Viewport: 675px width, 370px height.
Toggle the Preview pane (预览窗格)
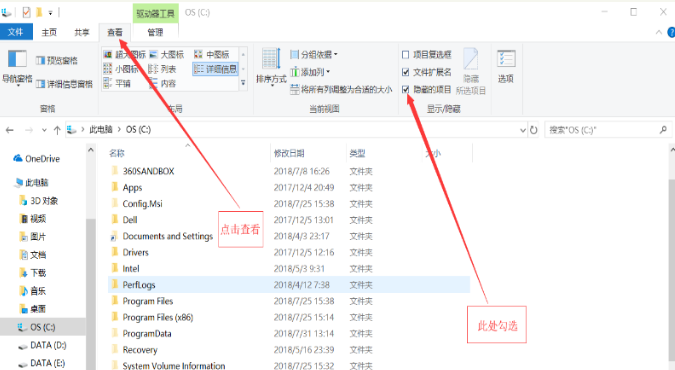57,61
